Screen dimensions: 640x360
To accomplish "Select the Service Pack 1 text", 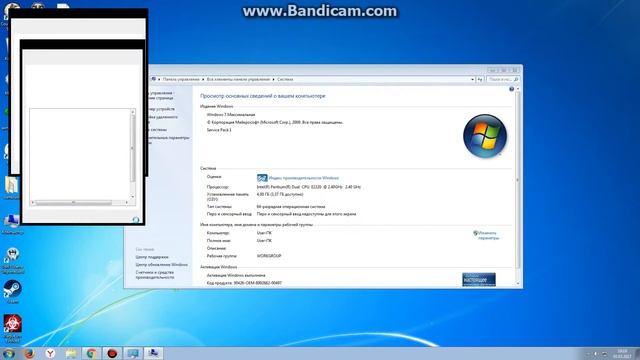I will click(x=219, y=130).
